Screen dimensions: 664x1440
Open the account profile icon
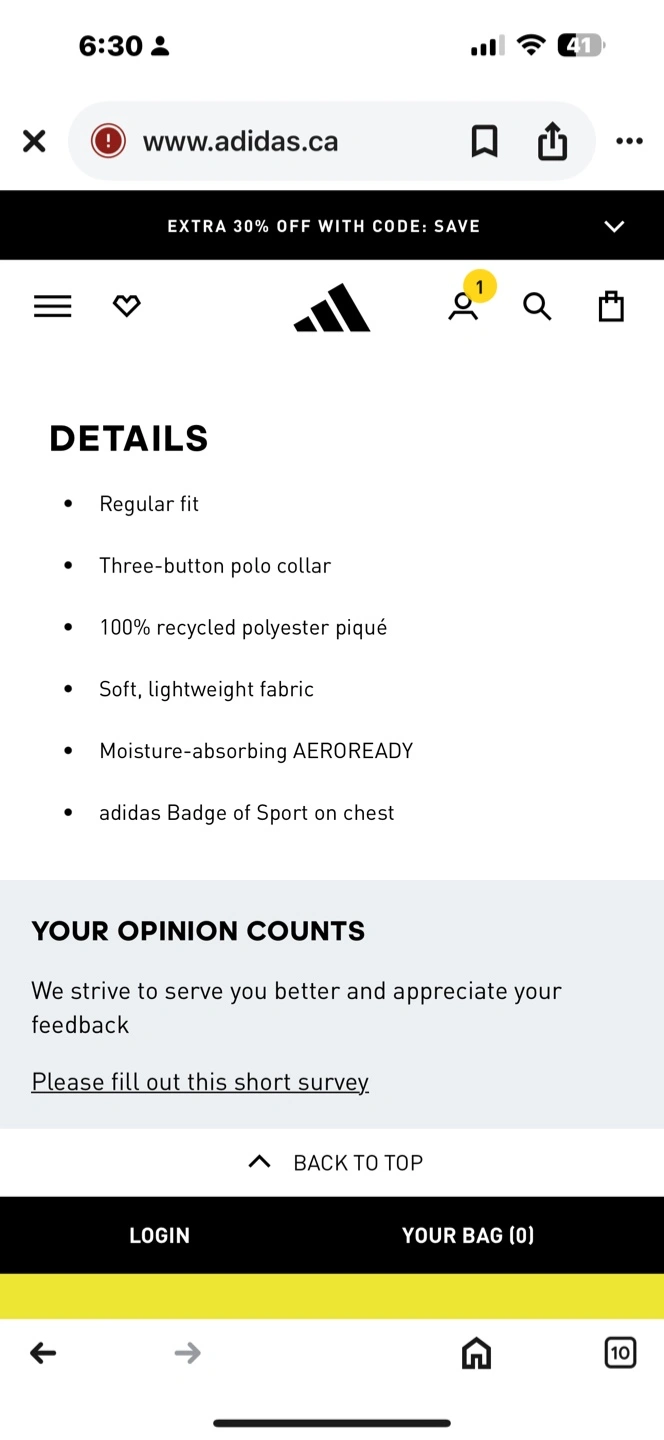click(x=463, y=307)
